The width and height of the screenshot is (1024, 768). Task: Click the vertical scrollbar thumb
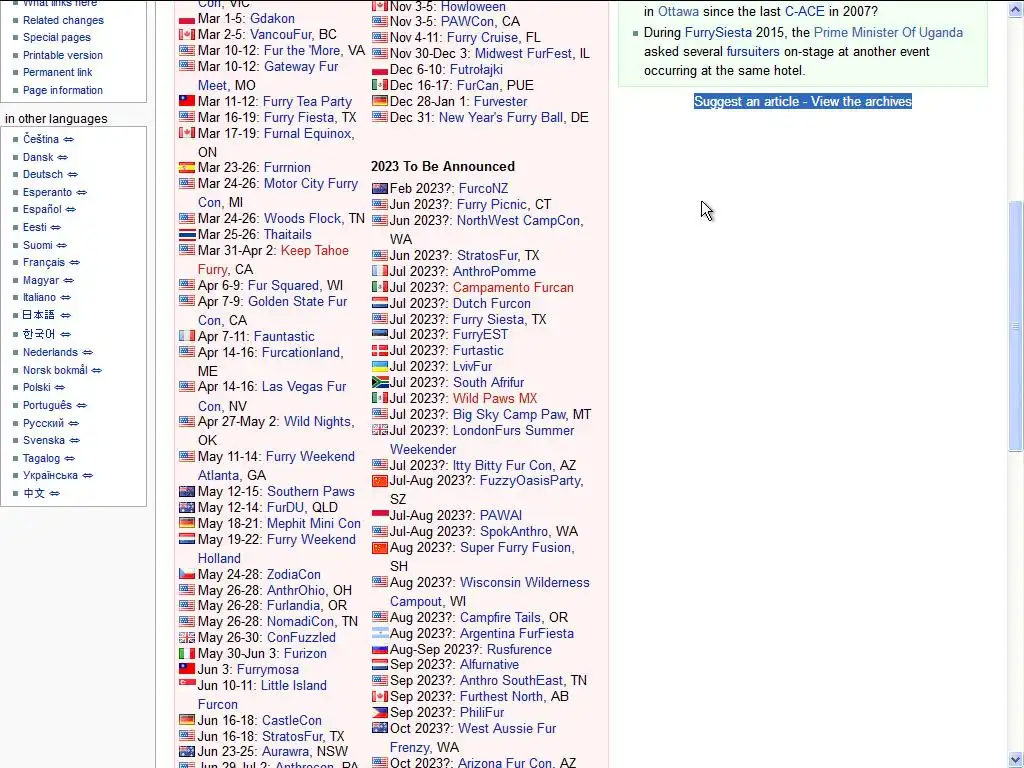[x=1016, y=325]
